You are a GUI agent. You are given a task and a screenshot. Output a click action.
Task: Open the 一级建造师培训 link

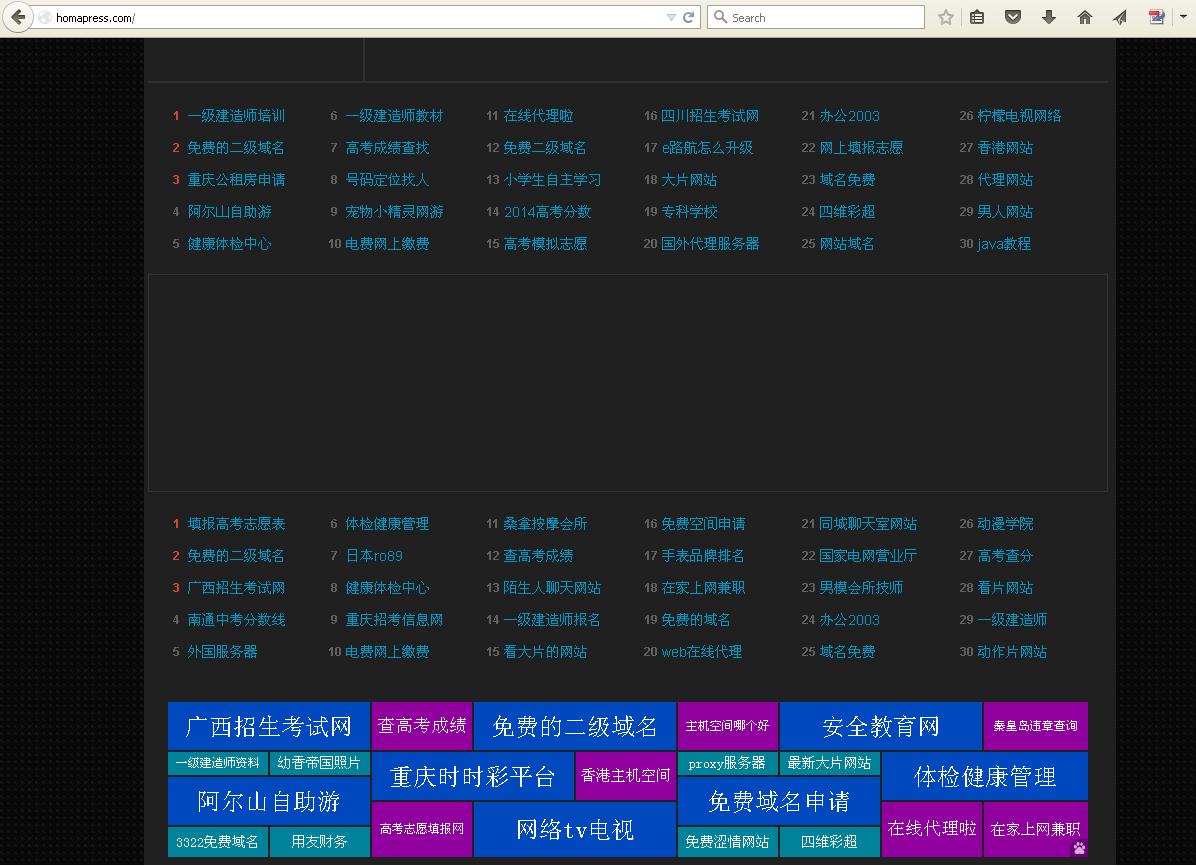click(x=236, y=116)
